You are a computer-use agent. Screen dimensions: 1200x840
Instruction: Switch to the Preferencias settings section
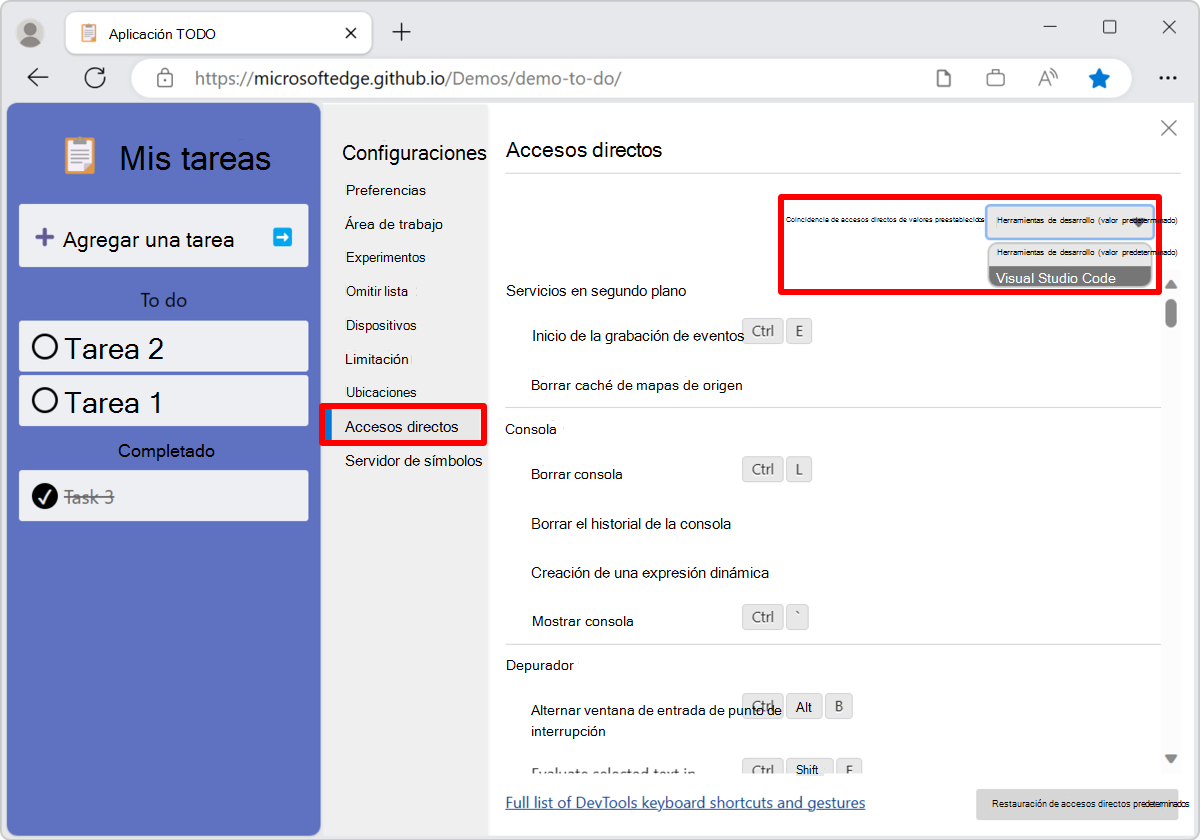pos(386,190)
